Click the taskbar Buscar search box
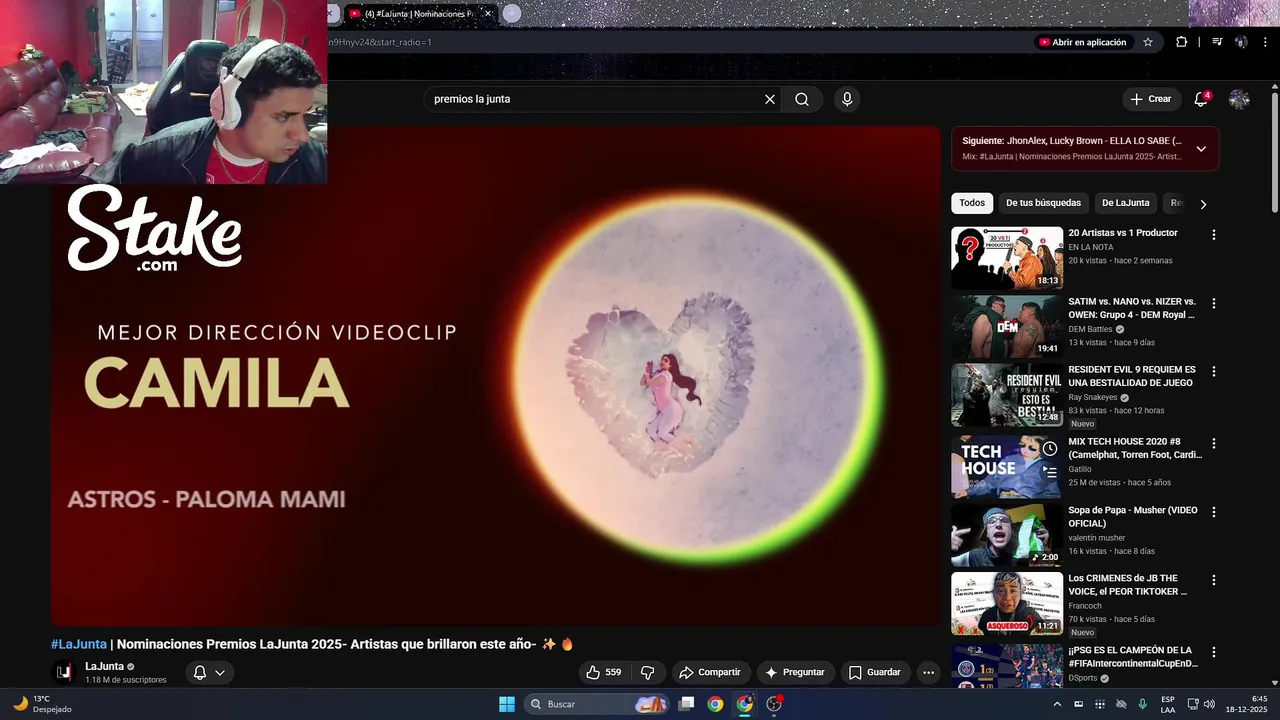The height and width of the screenshot is (720, 1280). tap(596, 704)
